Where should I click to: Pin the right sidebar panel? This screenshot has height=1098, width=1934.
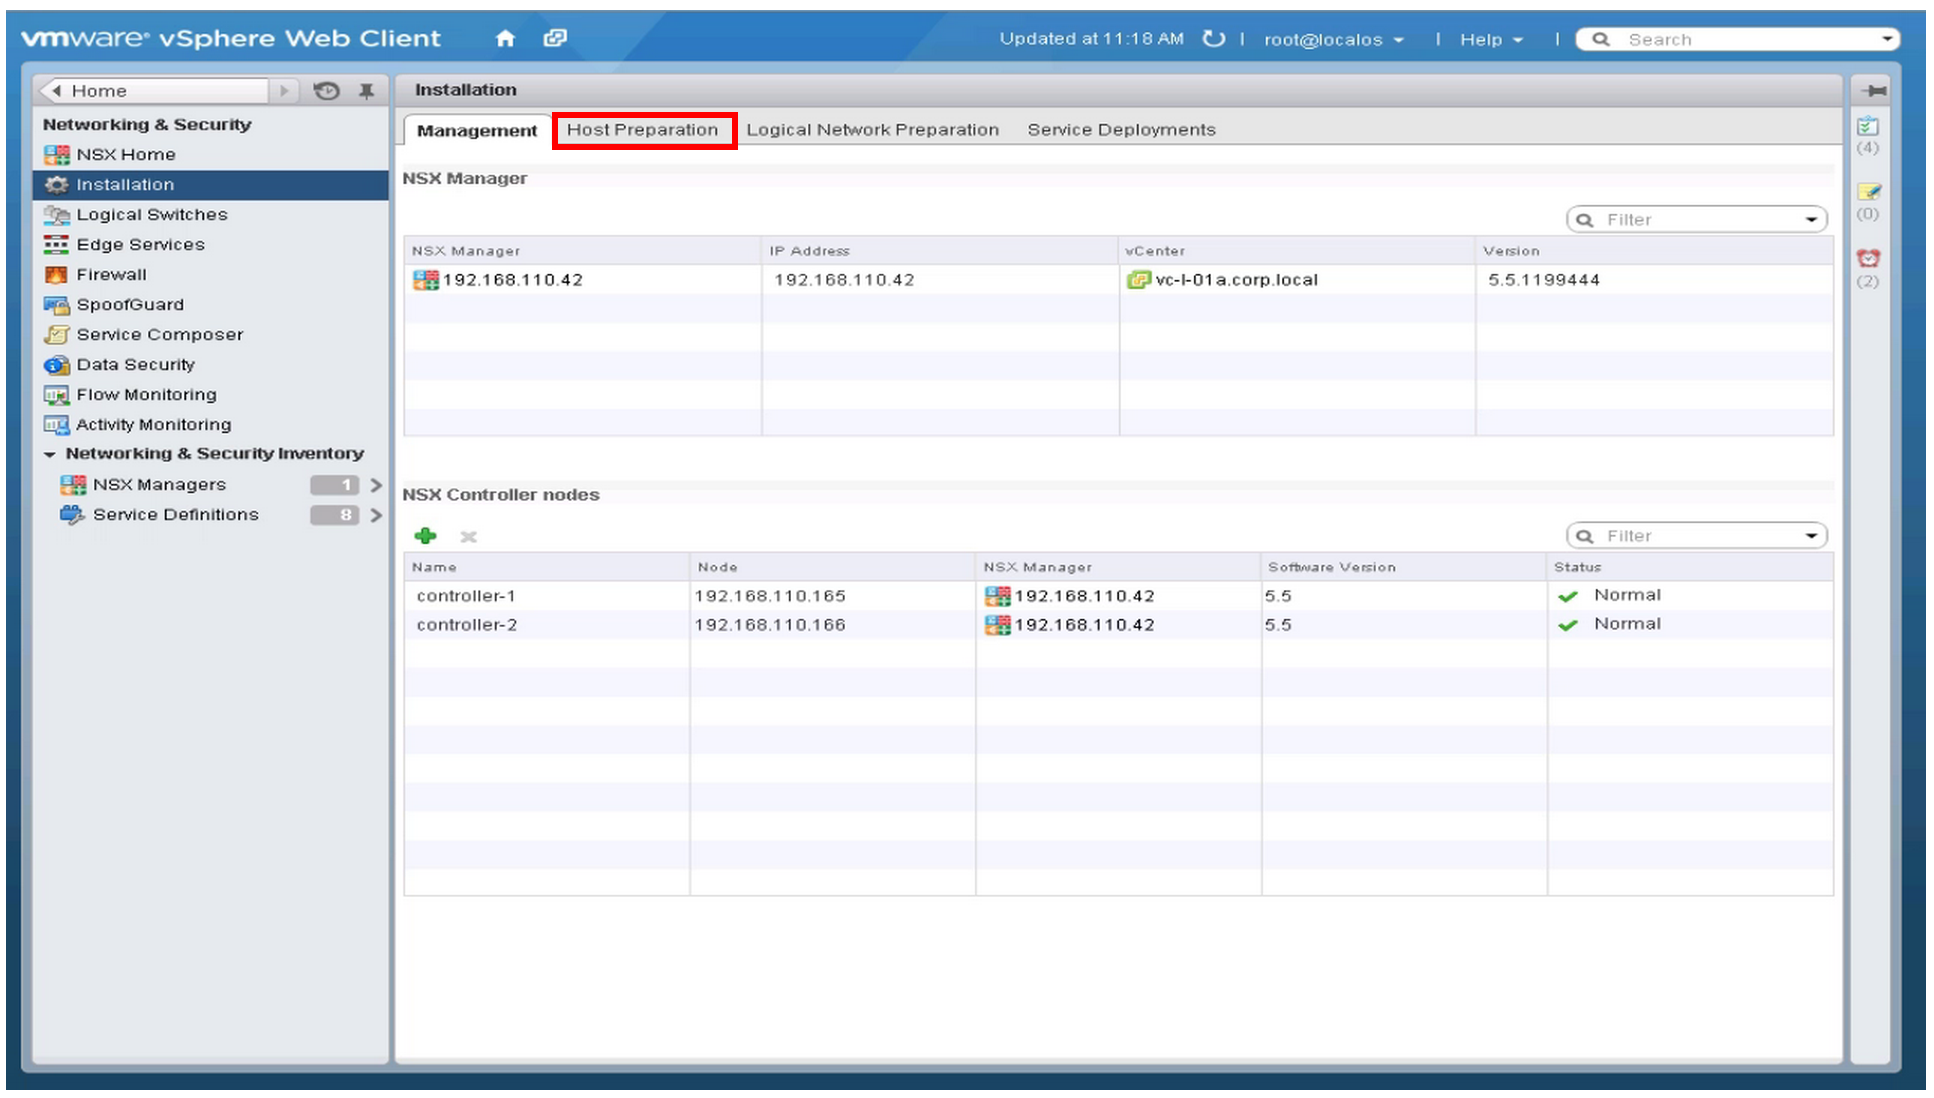tap(1874, 91)
